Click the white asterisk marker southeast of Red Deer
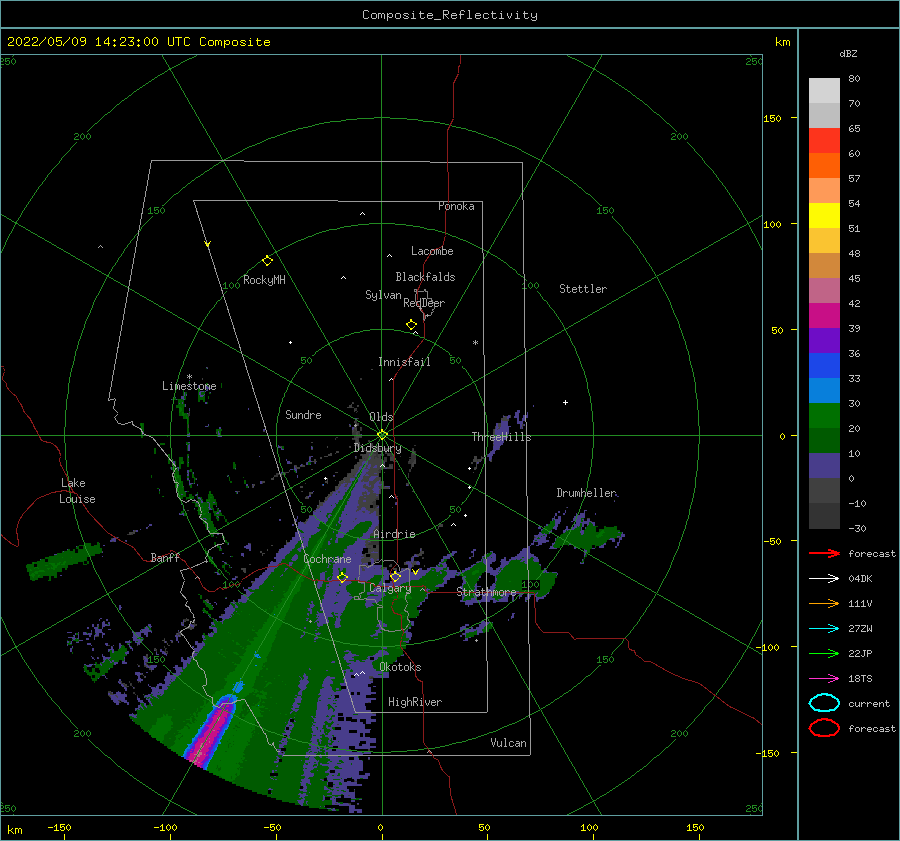 [x=475, y=343]
